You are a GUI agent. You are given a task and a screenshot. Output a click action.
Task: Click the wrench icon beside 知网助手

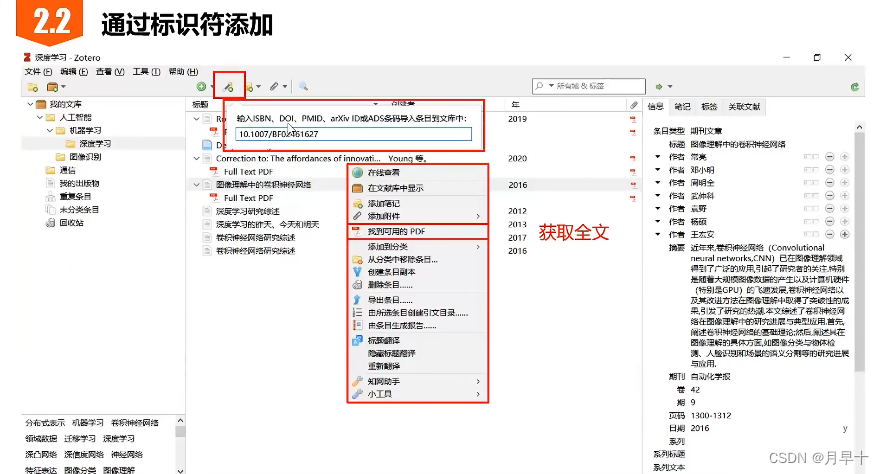tap(357, 382)
